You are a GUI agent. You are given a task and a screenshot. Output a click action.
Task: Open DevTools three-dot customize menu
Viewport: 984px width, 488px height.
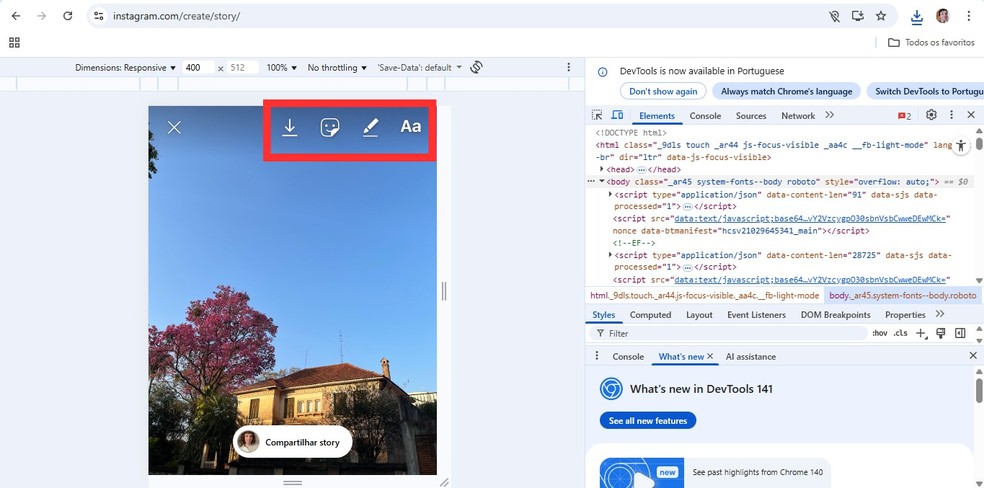click(951, 115)
